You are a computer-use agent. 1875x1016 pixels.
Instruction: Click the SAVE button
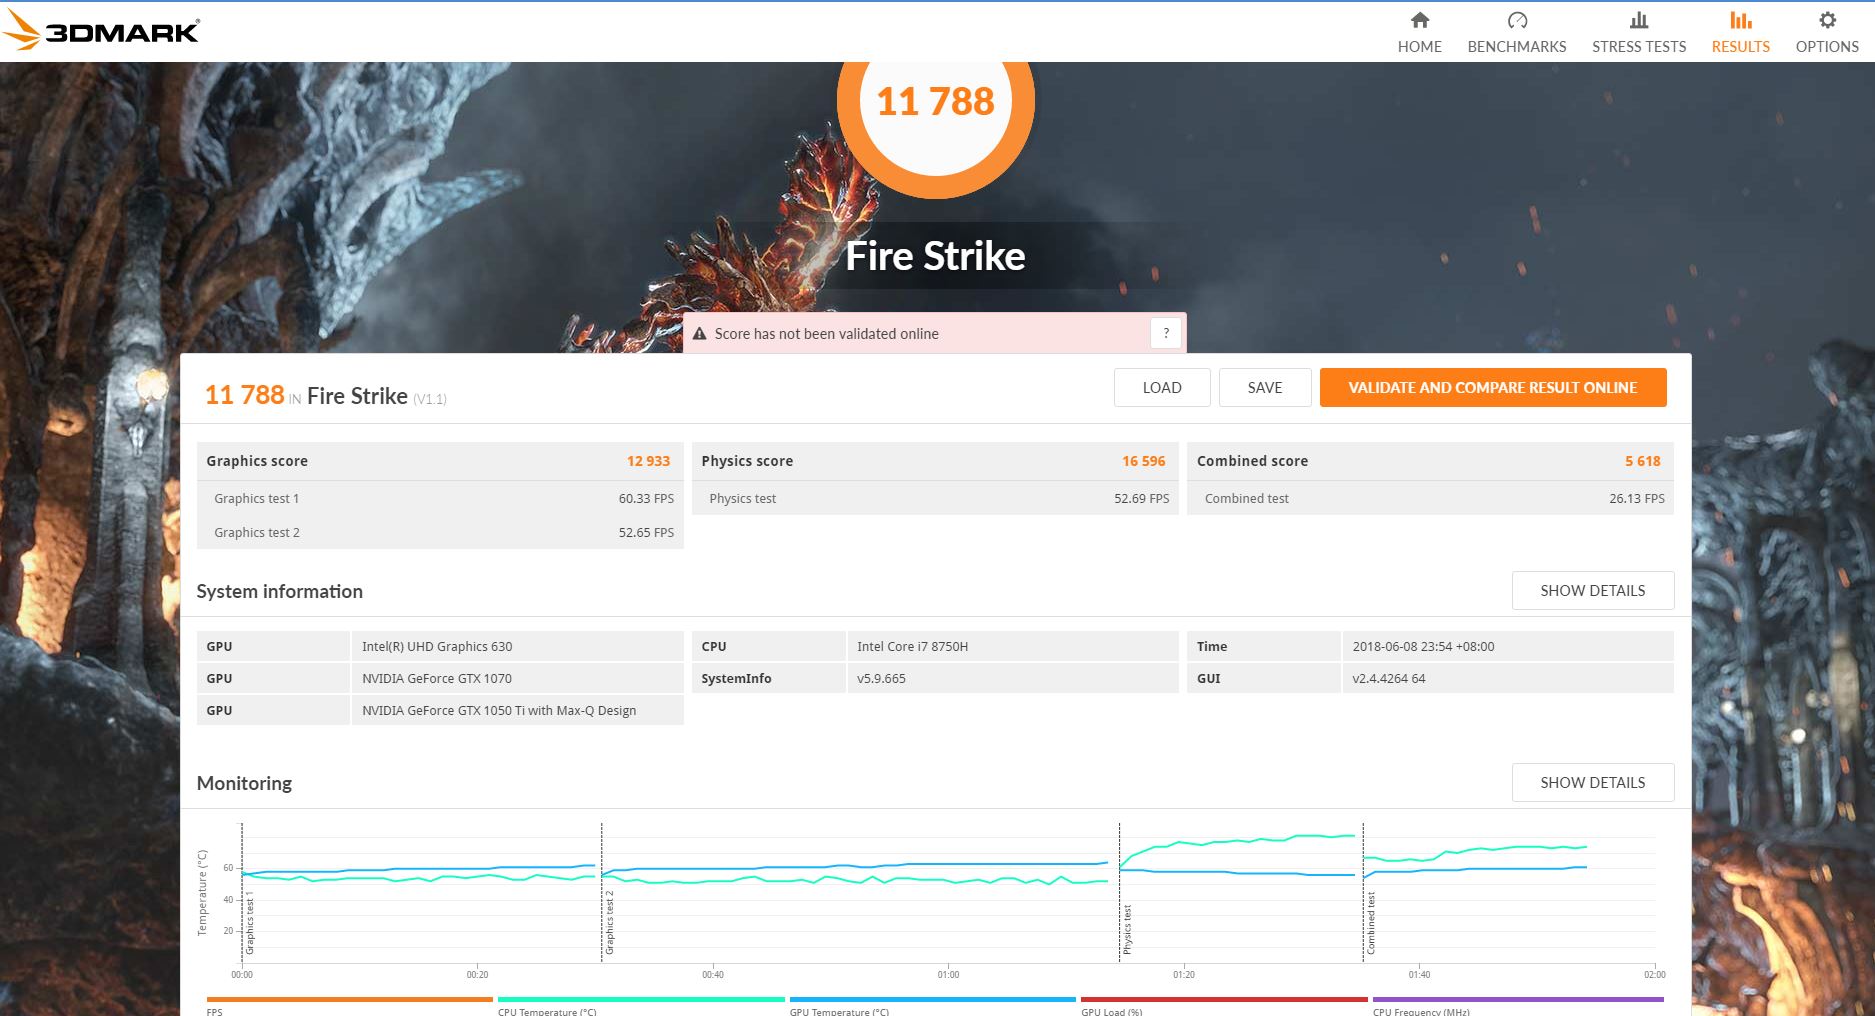pyautogui.click(x=1265, y=387)
